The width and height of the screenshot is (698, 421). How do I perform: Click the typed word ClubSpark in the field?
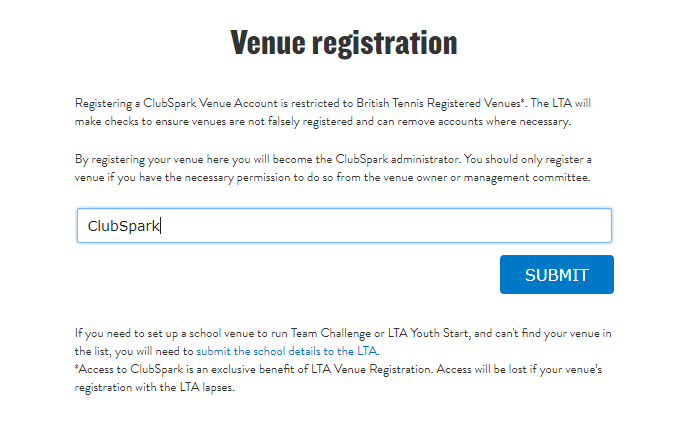pos(123,225)
